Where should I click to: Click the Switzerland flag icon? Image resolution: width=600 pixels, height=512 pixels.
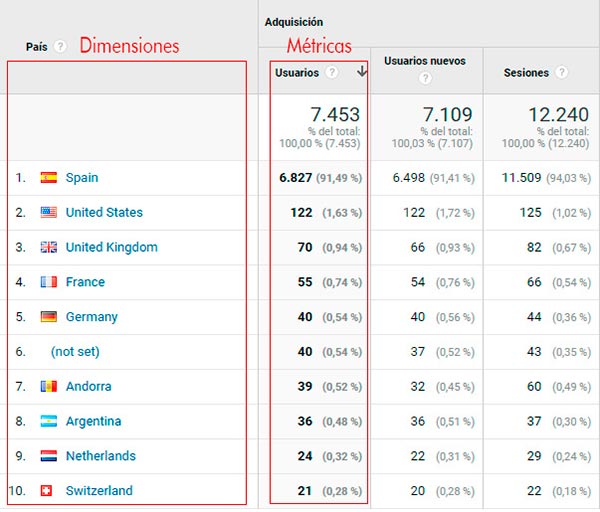point(46,491)
